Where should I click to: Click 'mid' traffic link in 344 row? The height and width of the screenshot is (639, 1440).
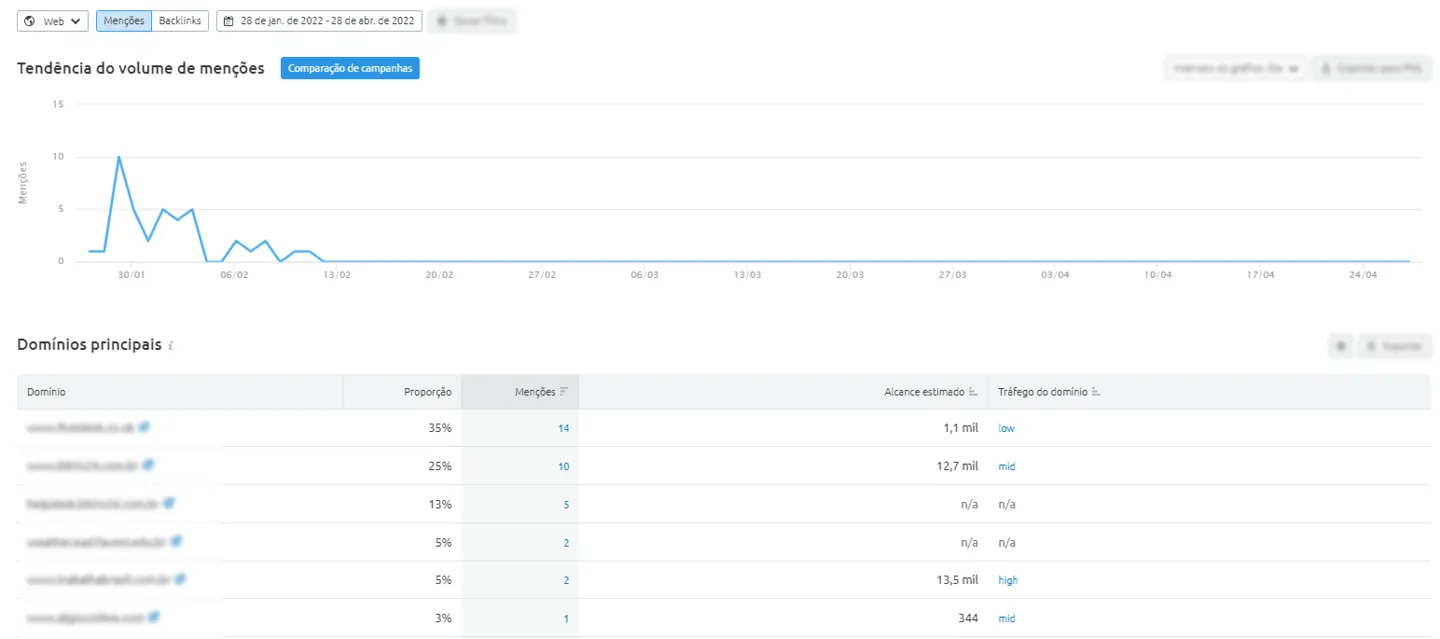(x=1006, y=618)
